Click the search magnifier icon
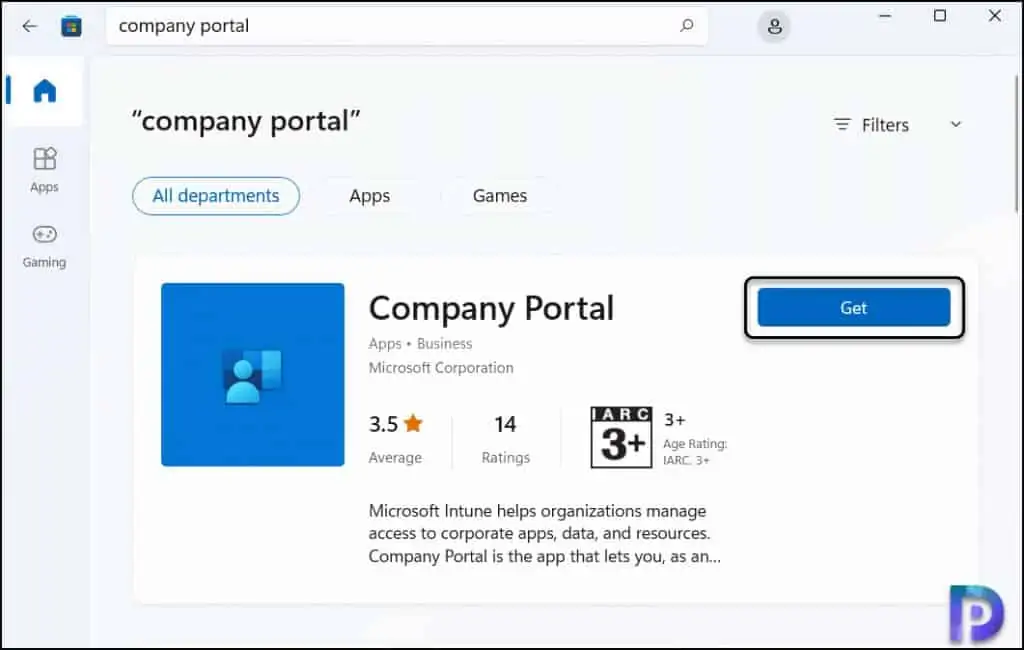Image resolution: width=1024 pixels, height=650 pixels. click(x=686, y=25)
